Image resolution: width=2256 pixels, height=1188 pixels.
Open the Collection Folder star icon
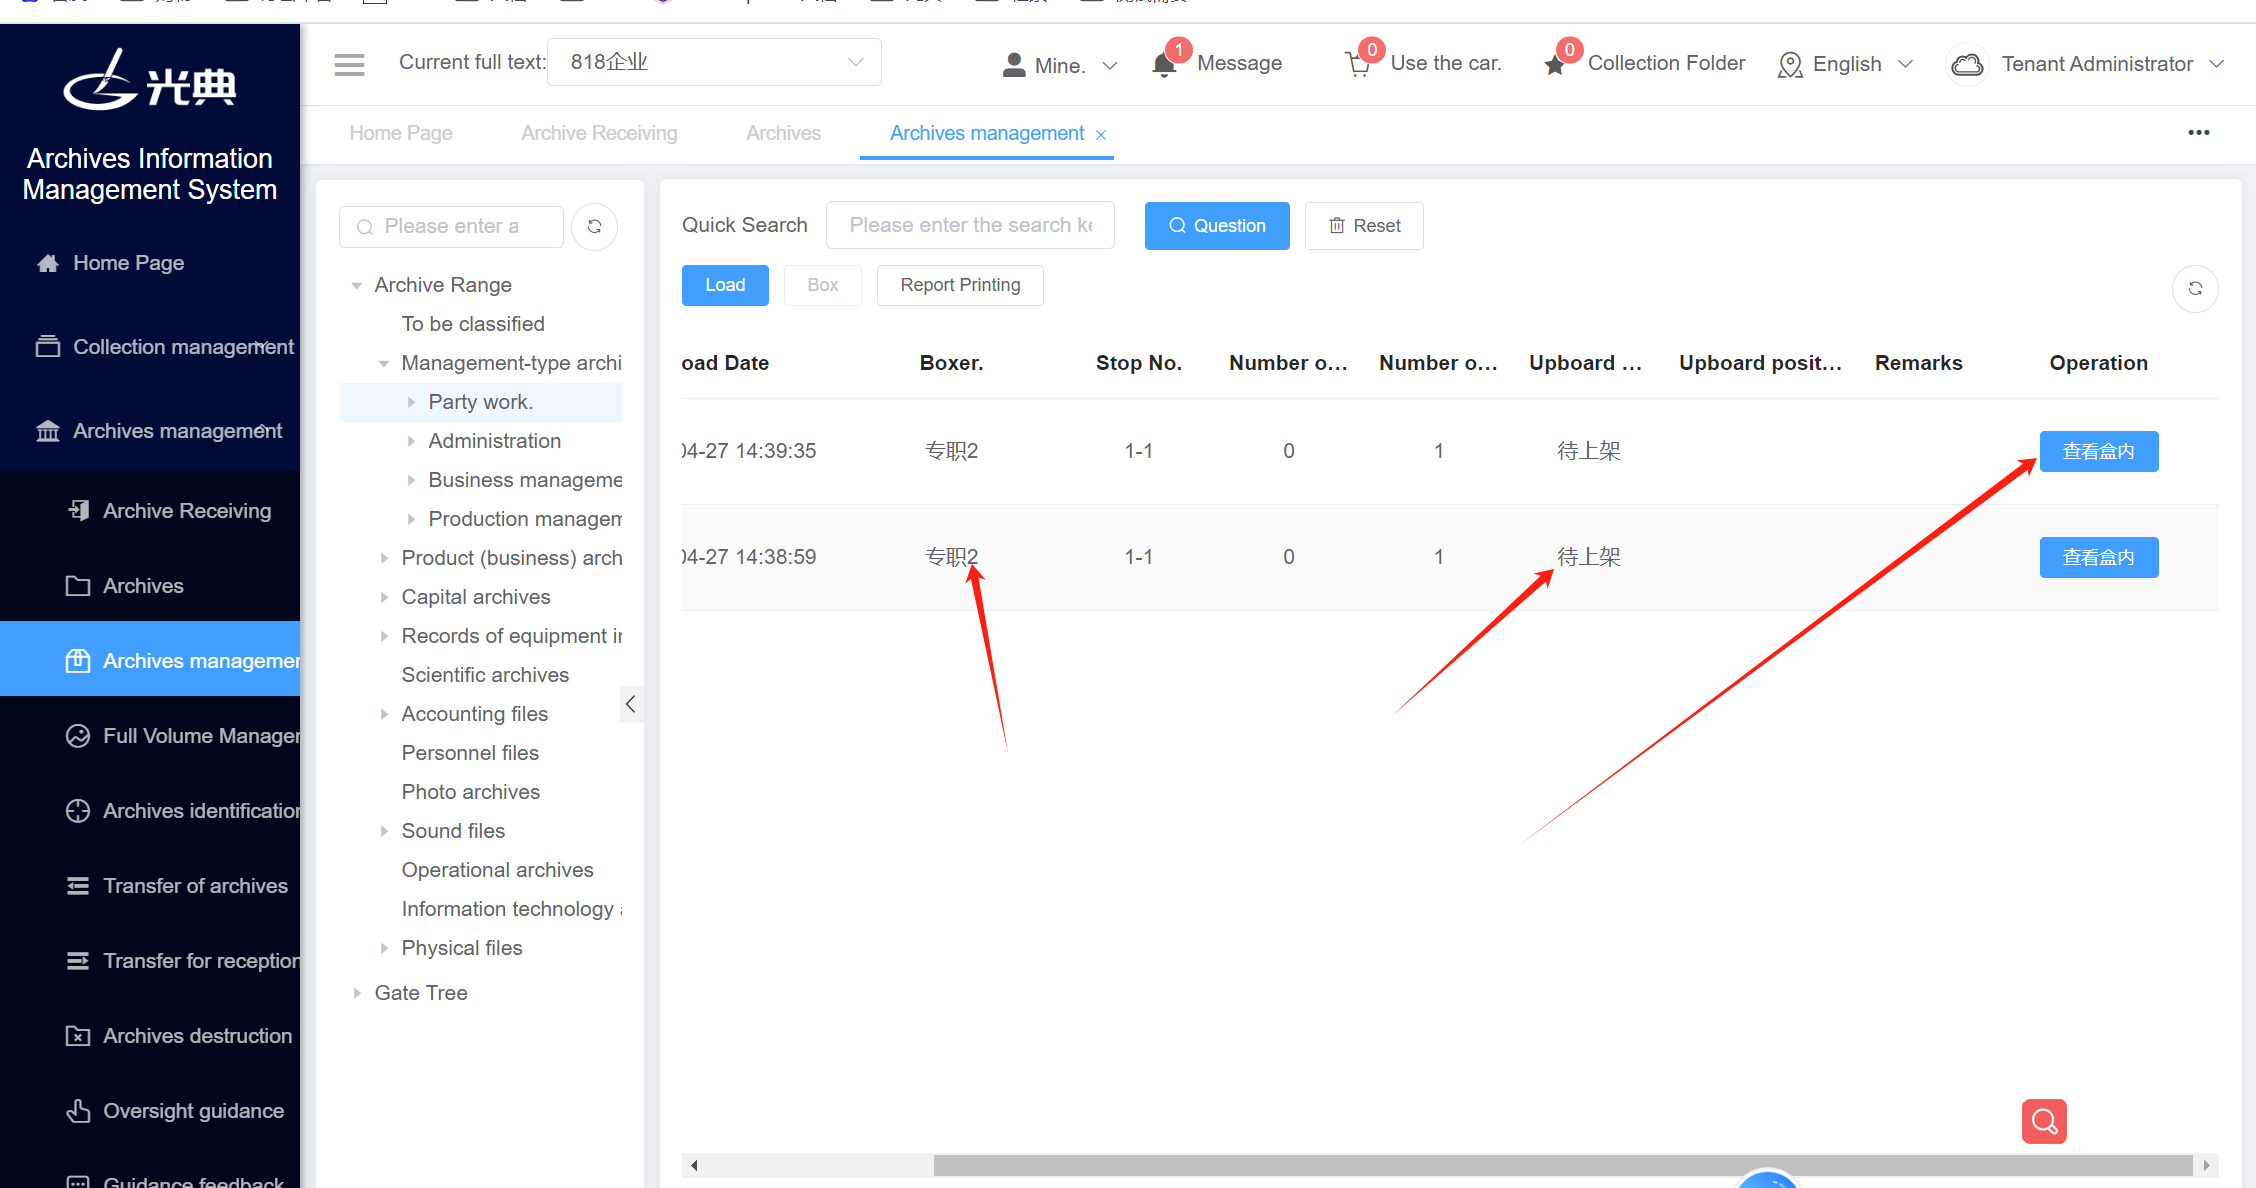[x=1554, y=65]
